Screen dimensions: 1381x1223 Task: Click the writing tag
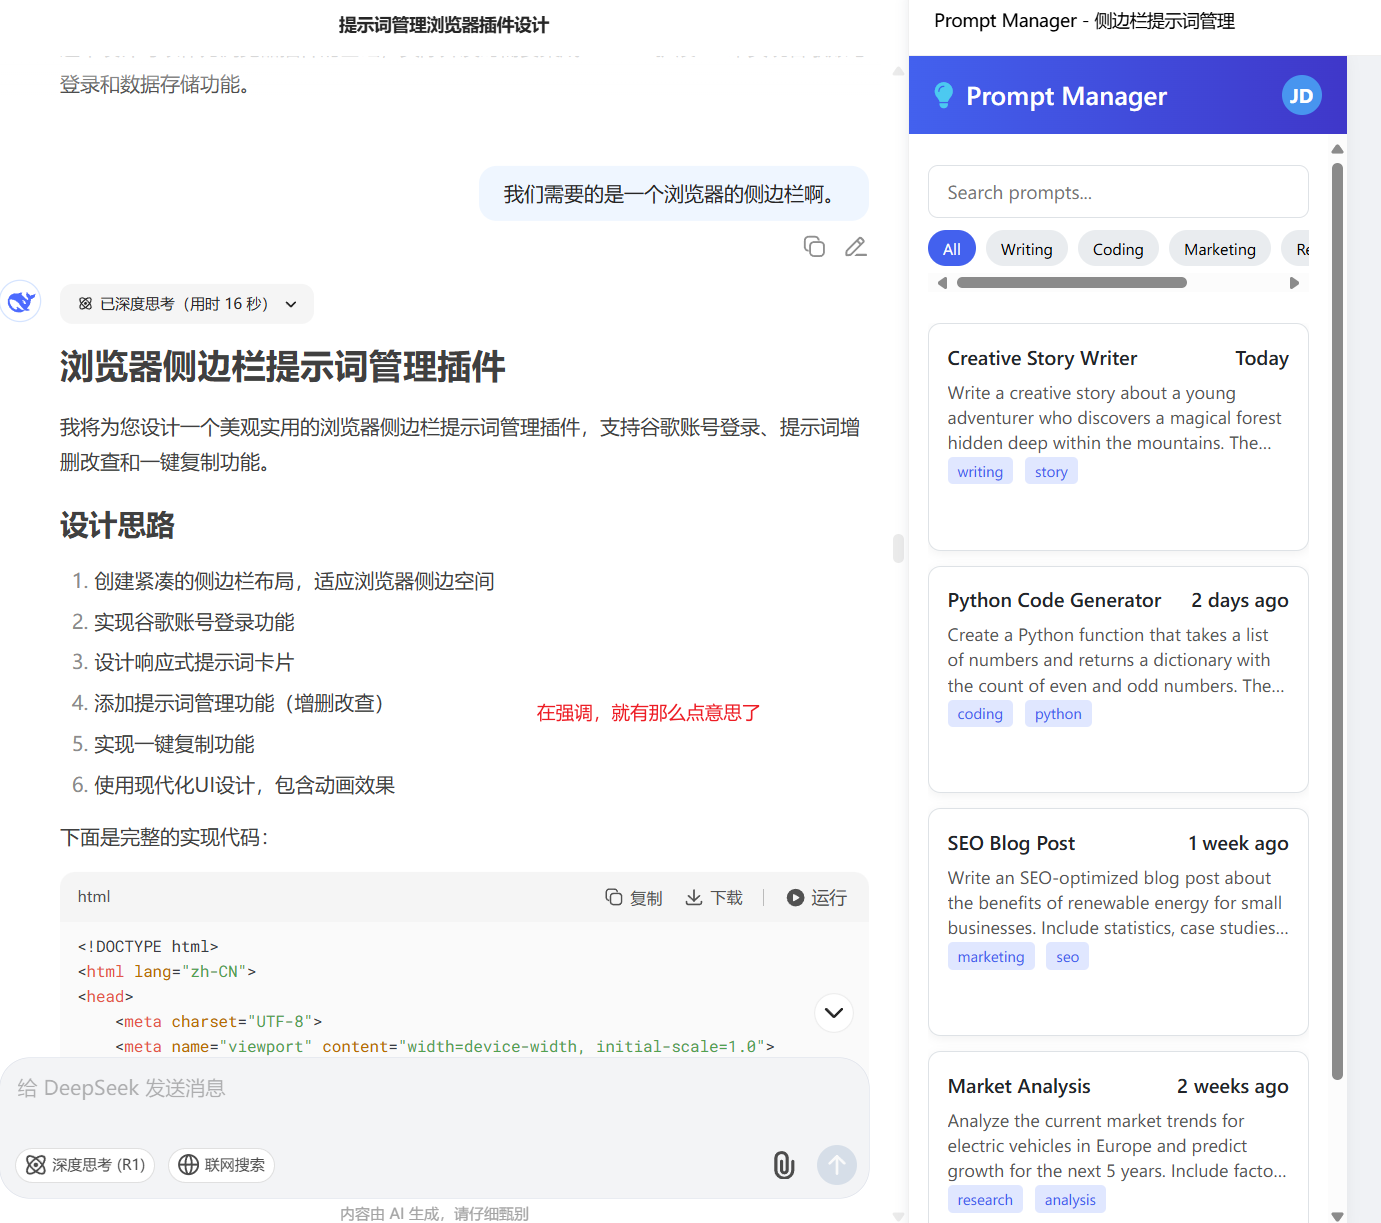(980, 471)
